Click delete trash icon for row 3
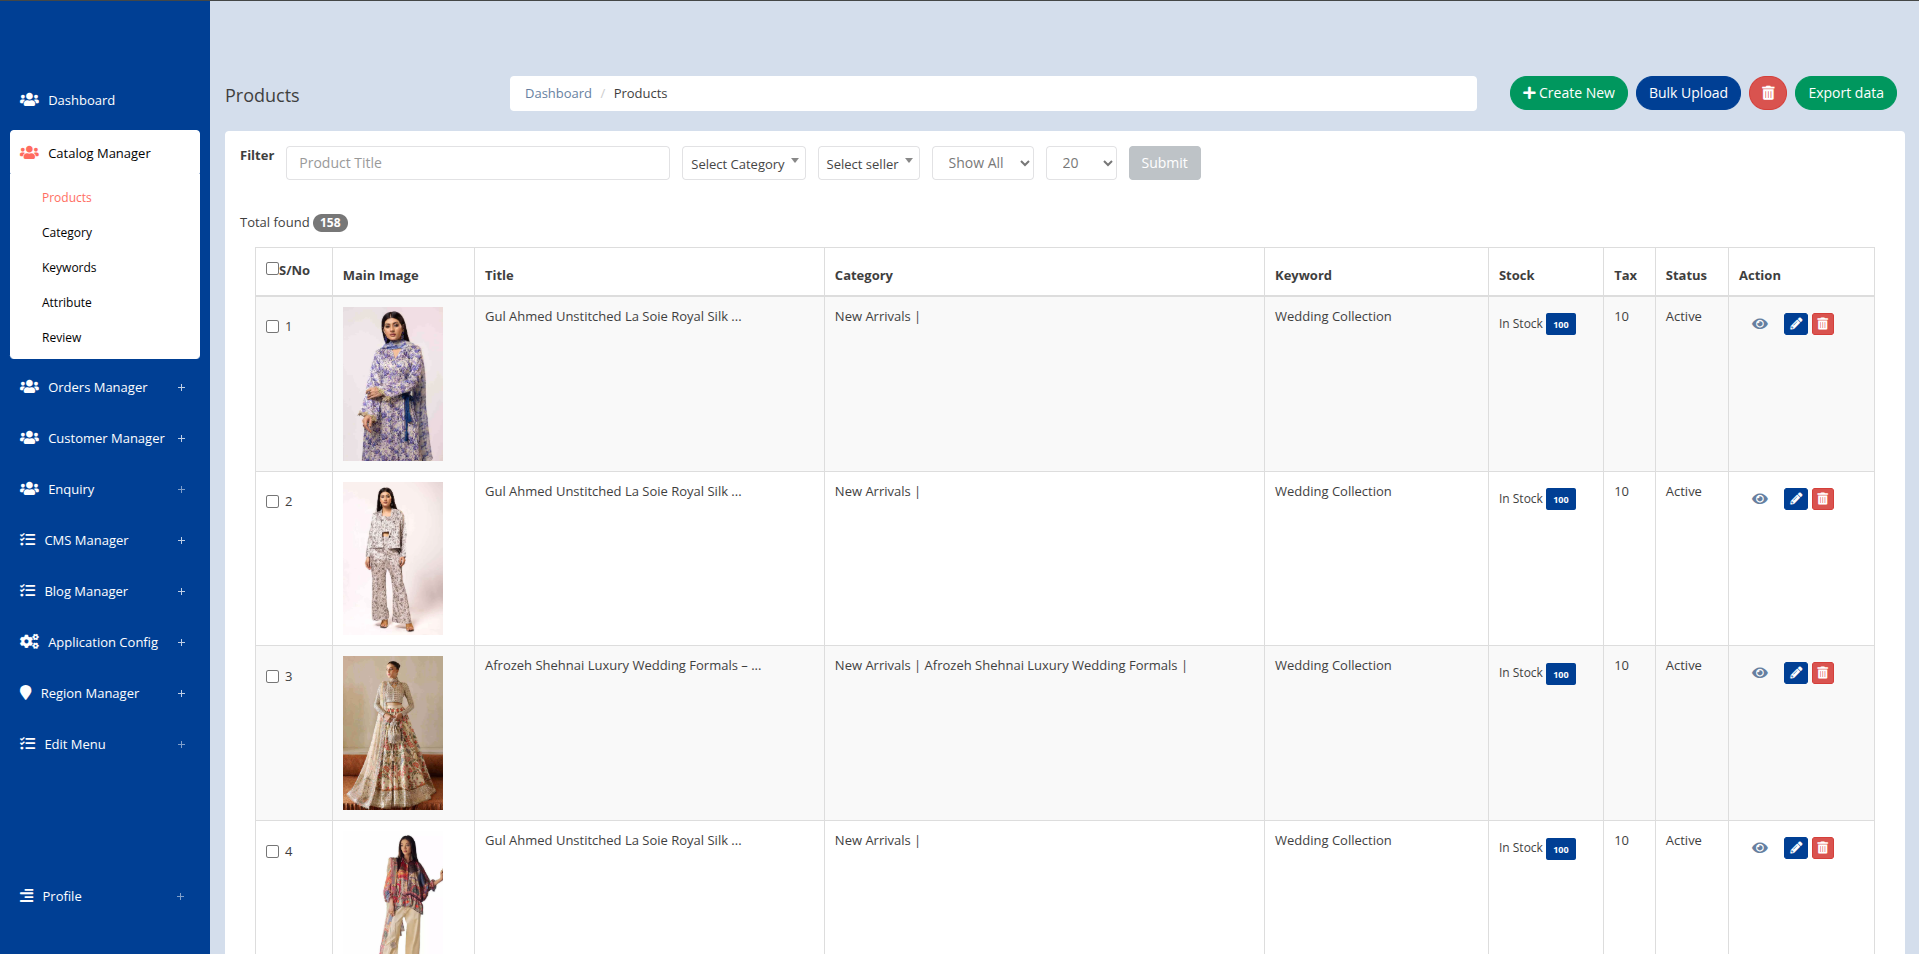Screen dimensions: 1919x954 (x=1822, y=673)
